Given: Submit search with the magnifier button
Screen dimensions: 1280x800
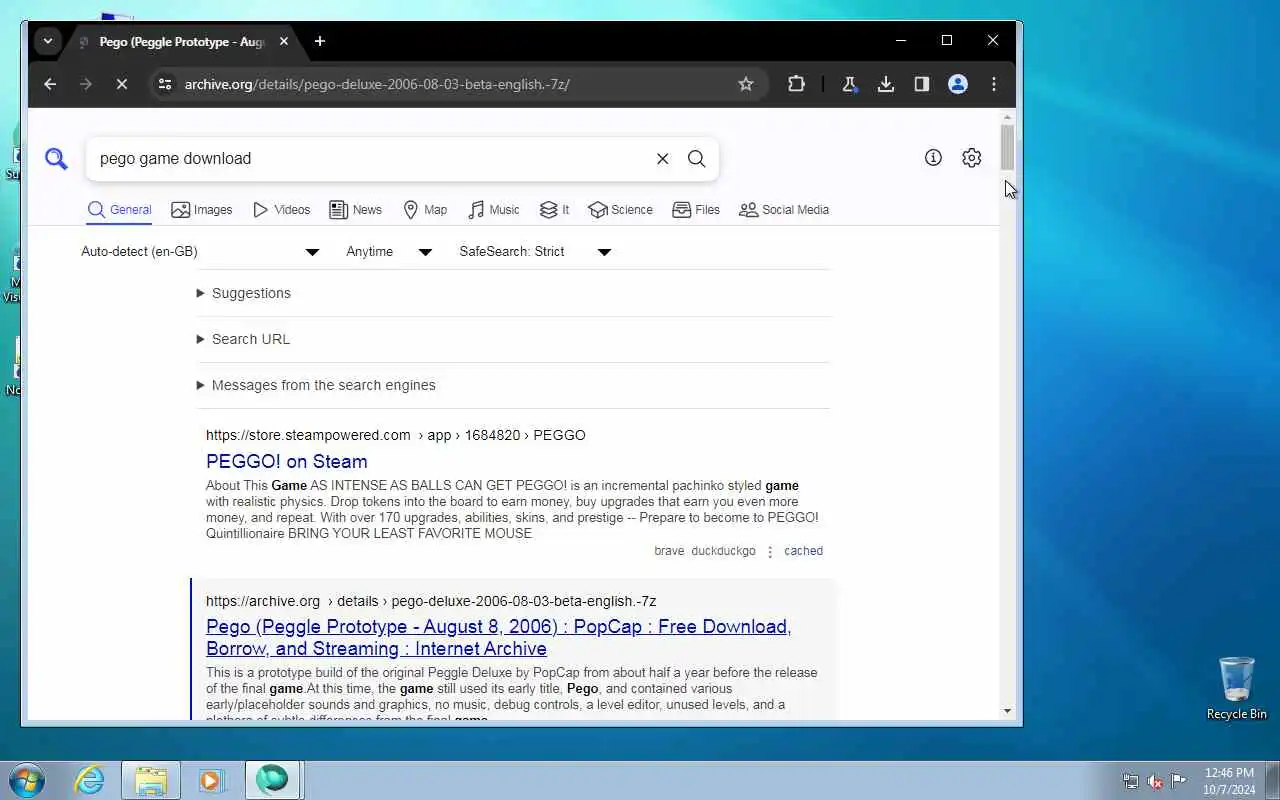Looking at the screenshot, I should pyautogui.click(x=697, y=158).
